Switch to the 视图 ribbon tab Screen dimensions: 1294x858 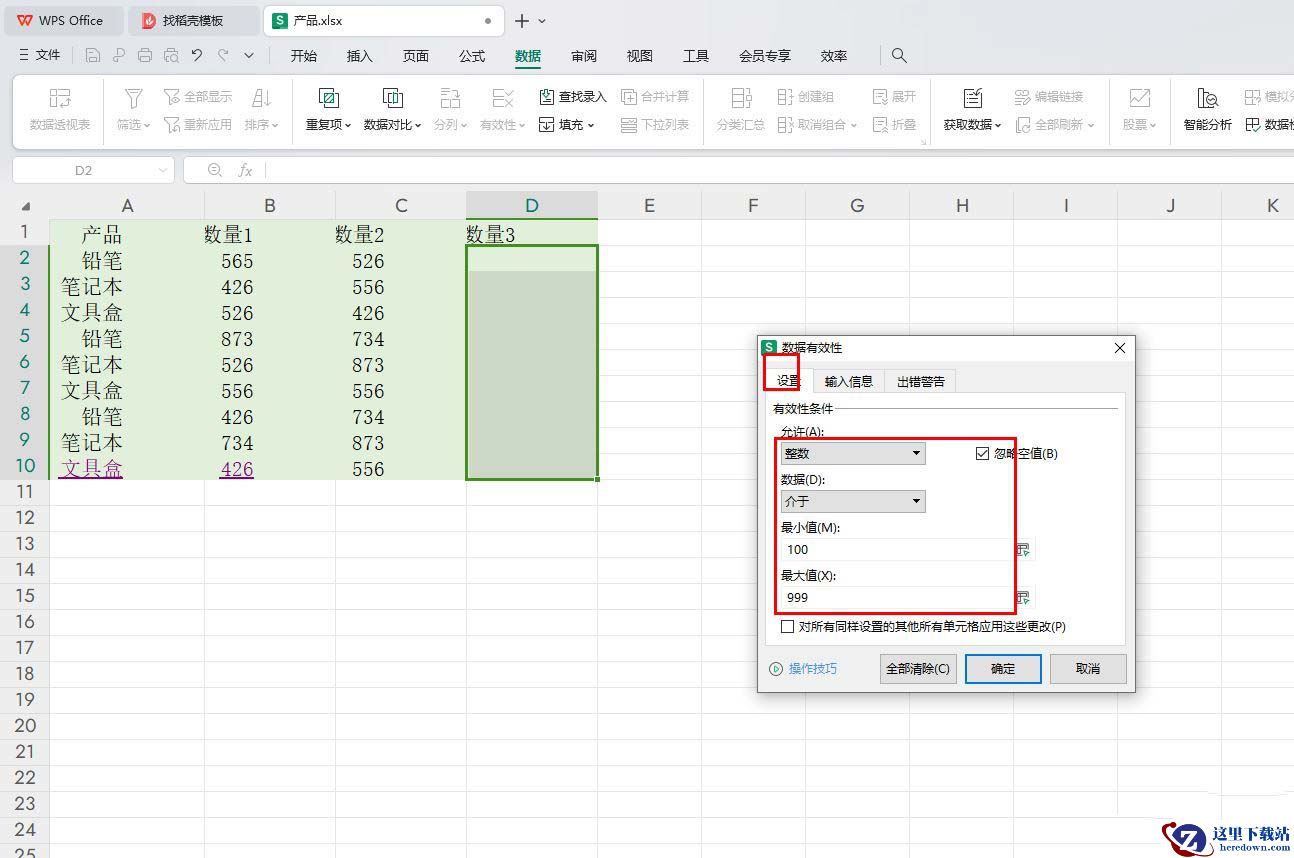tap(640, 56)
